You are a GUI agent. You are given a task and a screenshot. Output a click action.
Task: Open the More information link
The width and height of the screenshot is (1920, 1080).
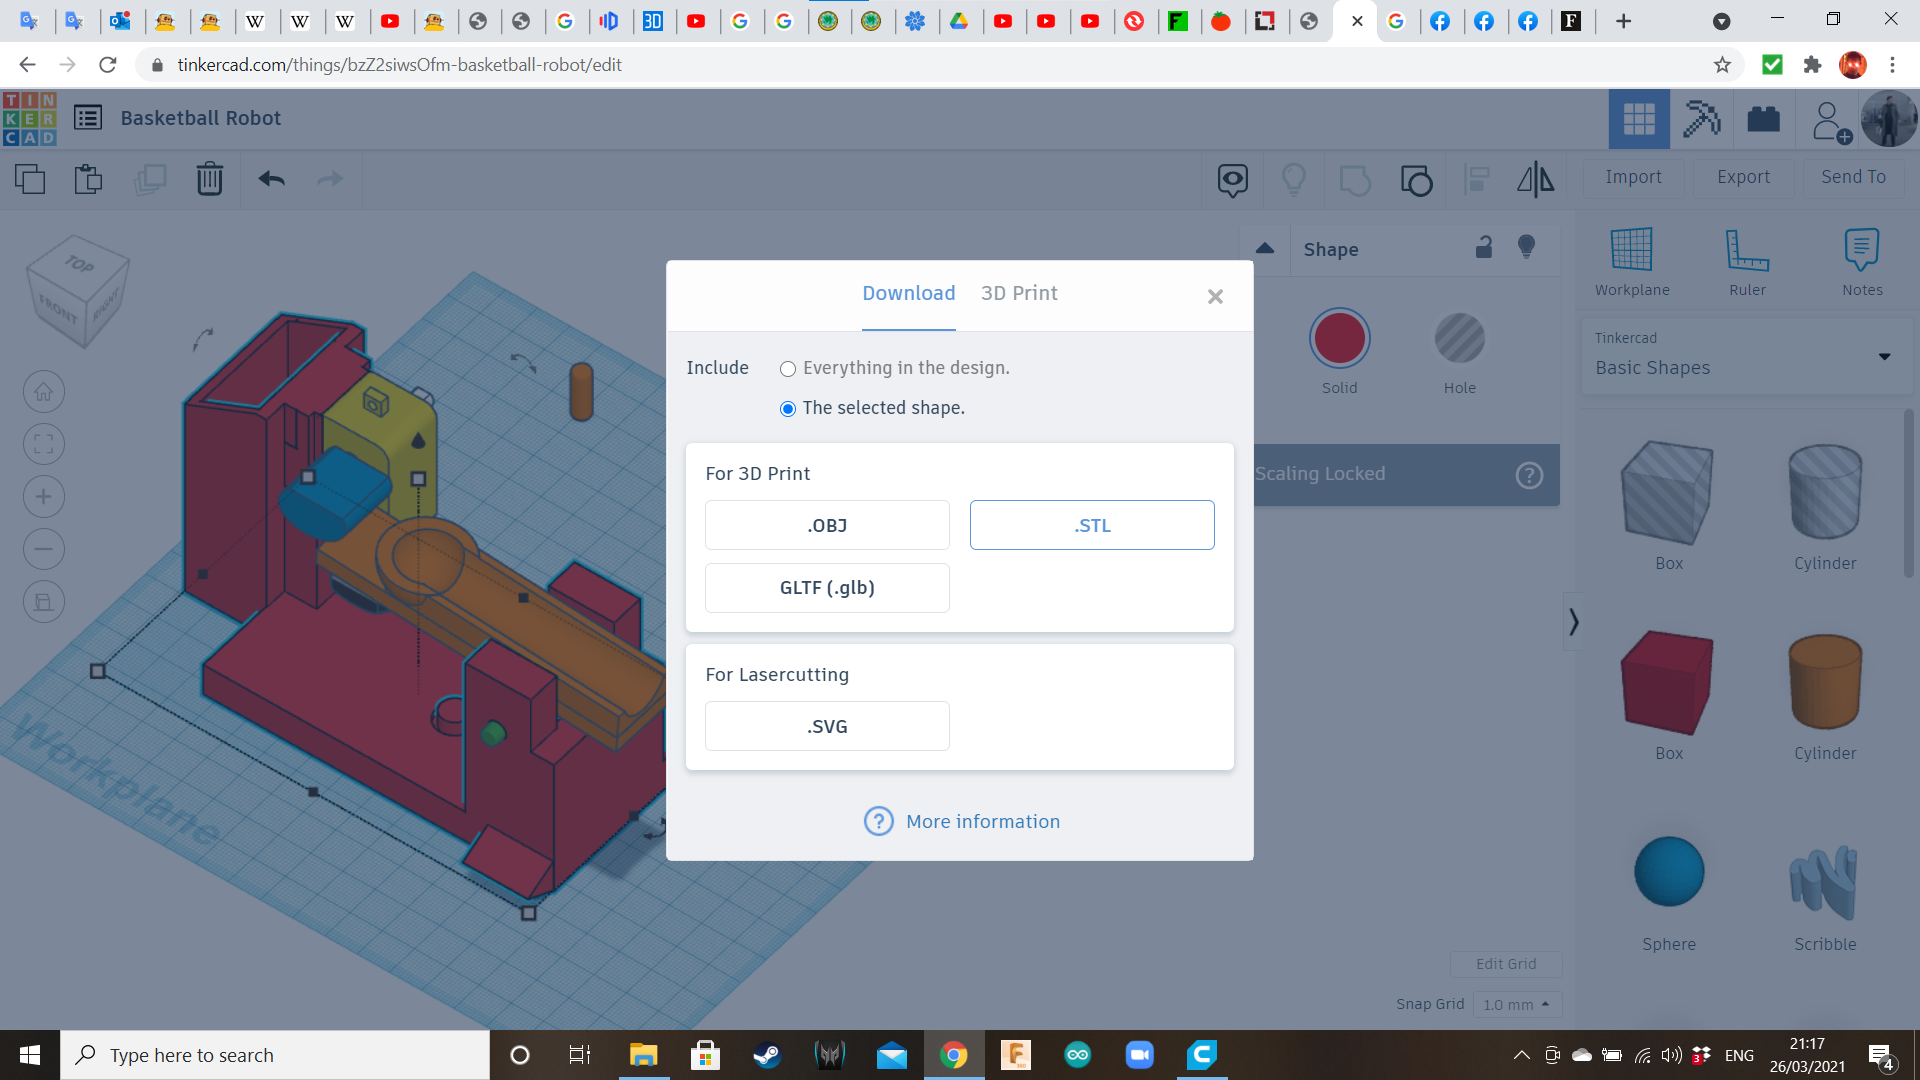coord(982,822)
